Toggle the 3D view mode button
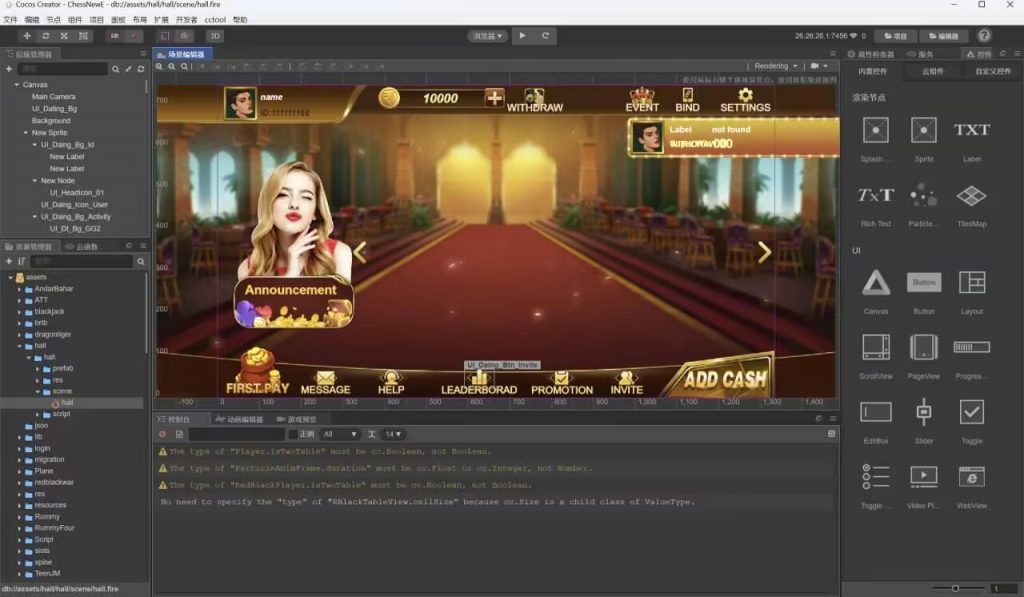This screenshot has width=1024, height=597. 215,36
